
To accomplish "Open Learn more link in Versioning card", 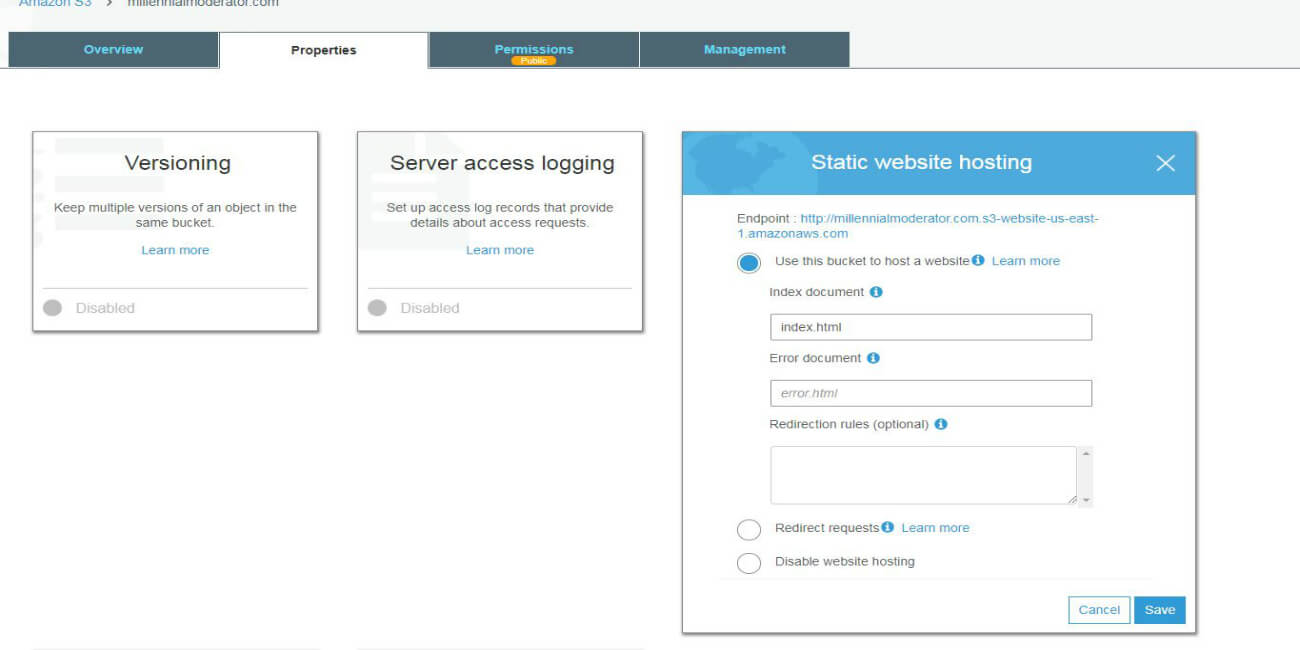I will 175,250.
